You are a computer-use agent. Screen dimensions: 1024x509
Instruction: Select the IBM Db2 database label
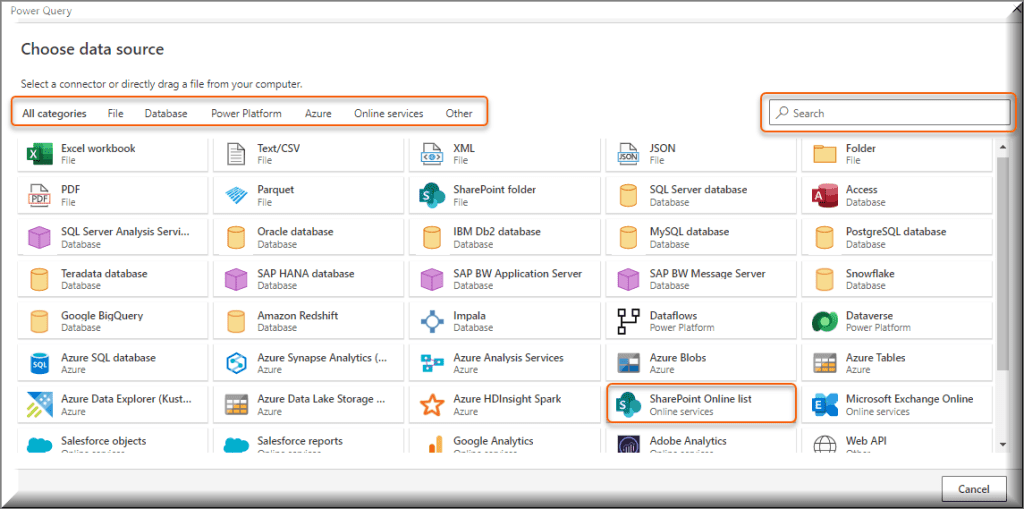pos(497,231)
